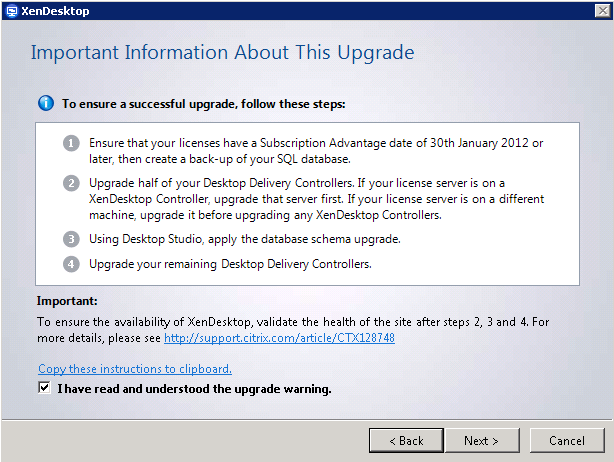Click the blue information icon
The image size is (614, 462).
45,102
